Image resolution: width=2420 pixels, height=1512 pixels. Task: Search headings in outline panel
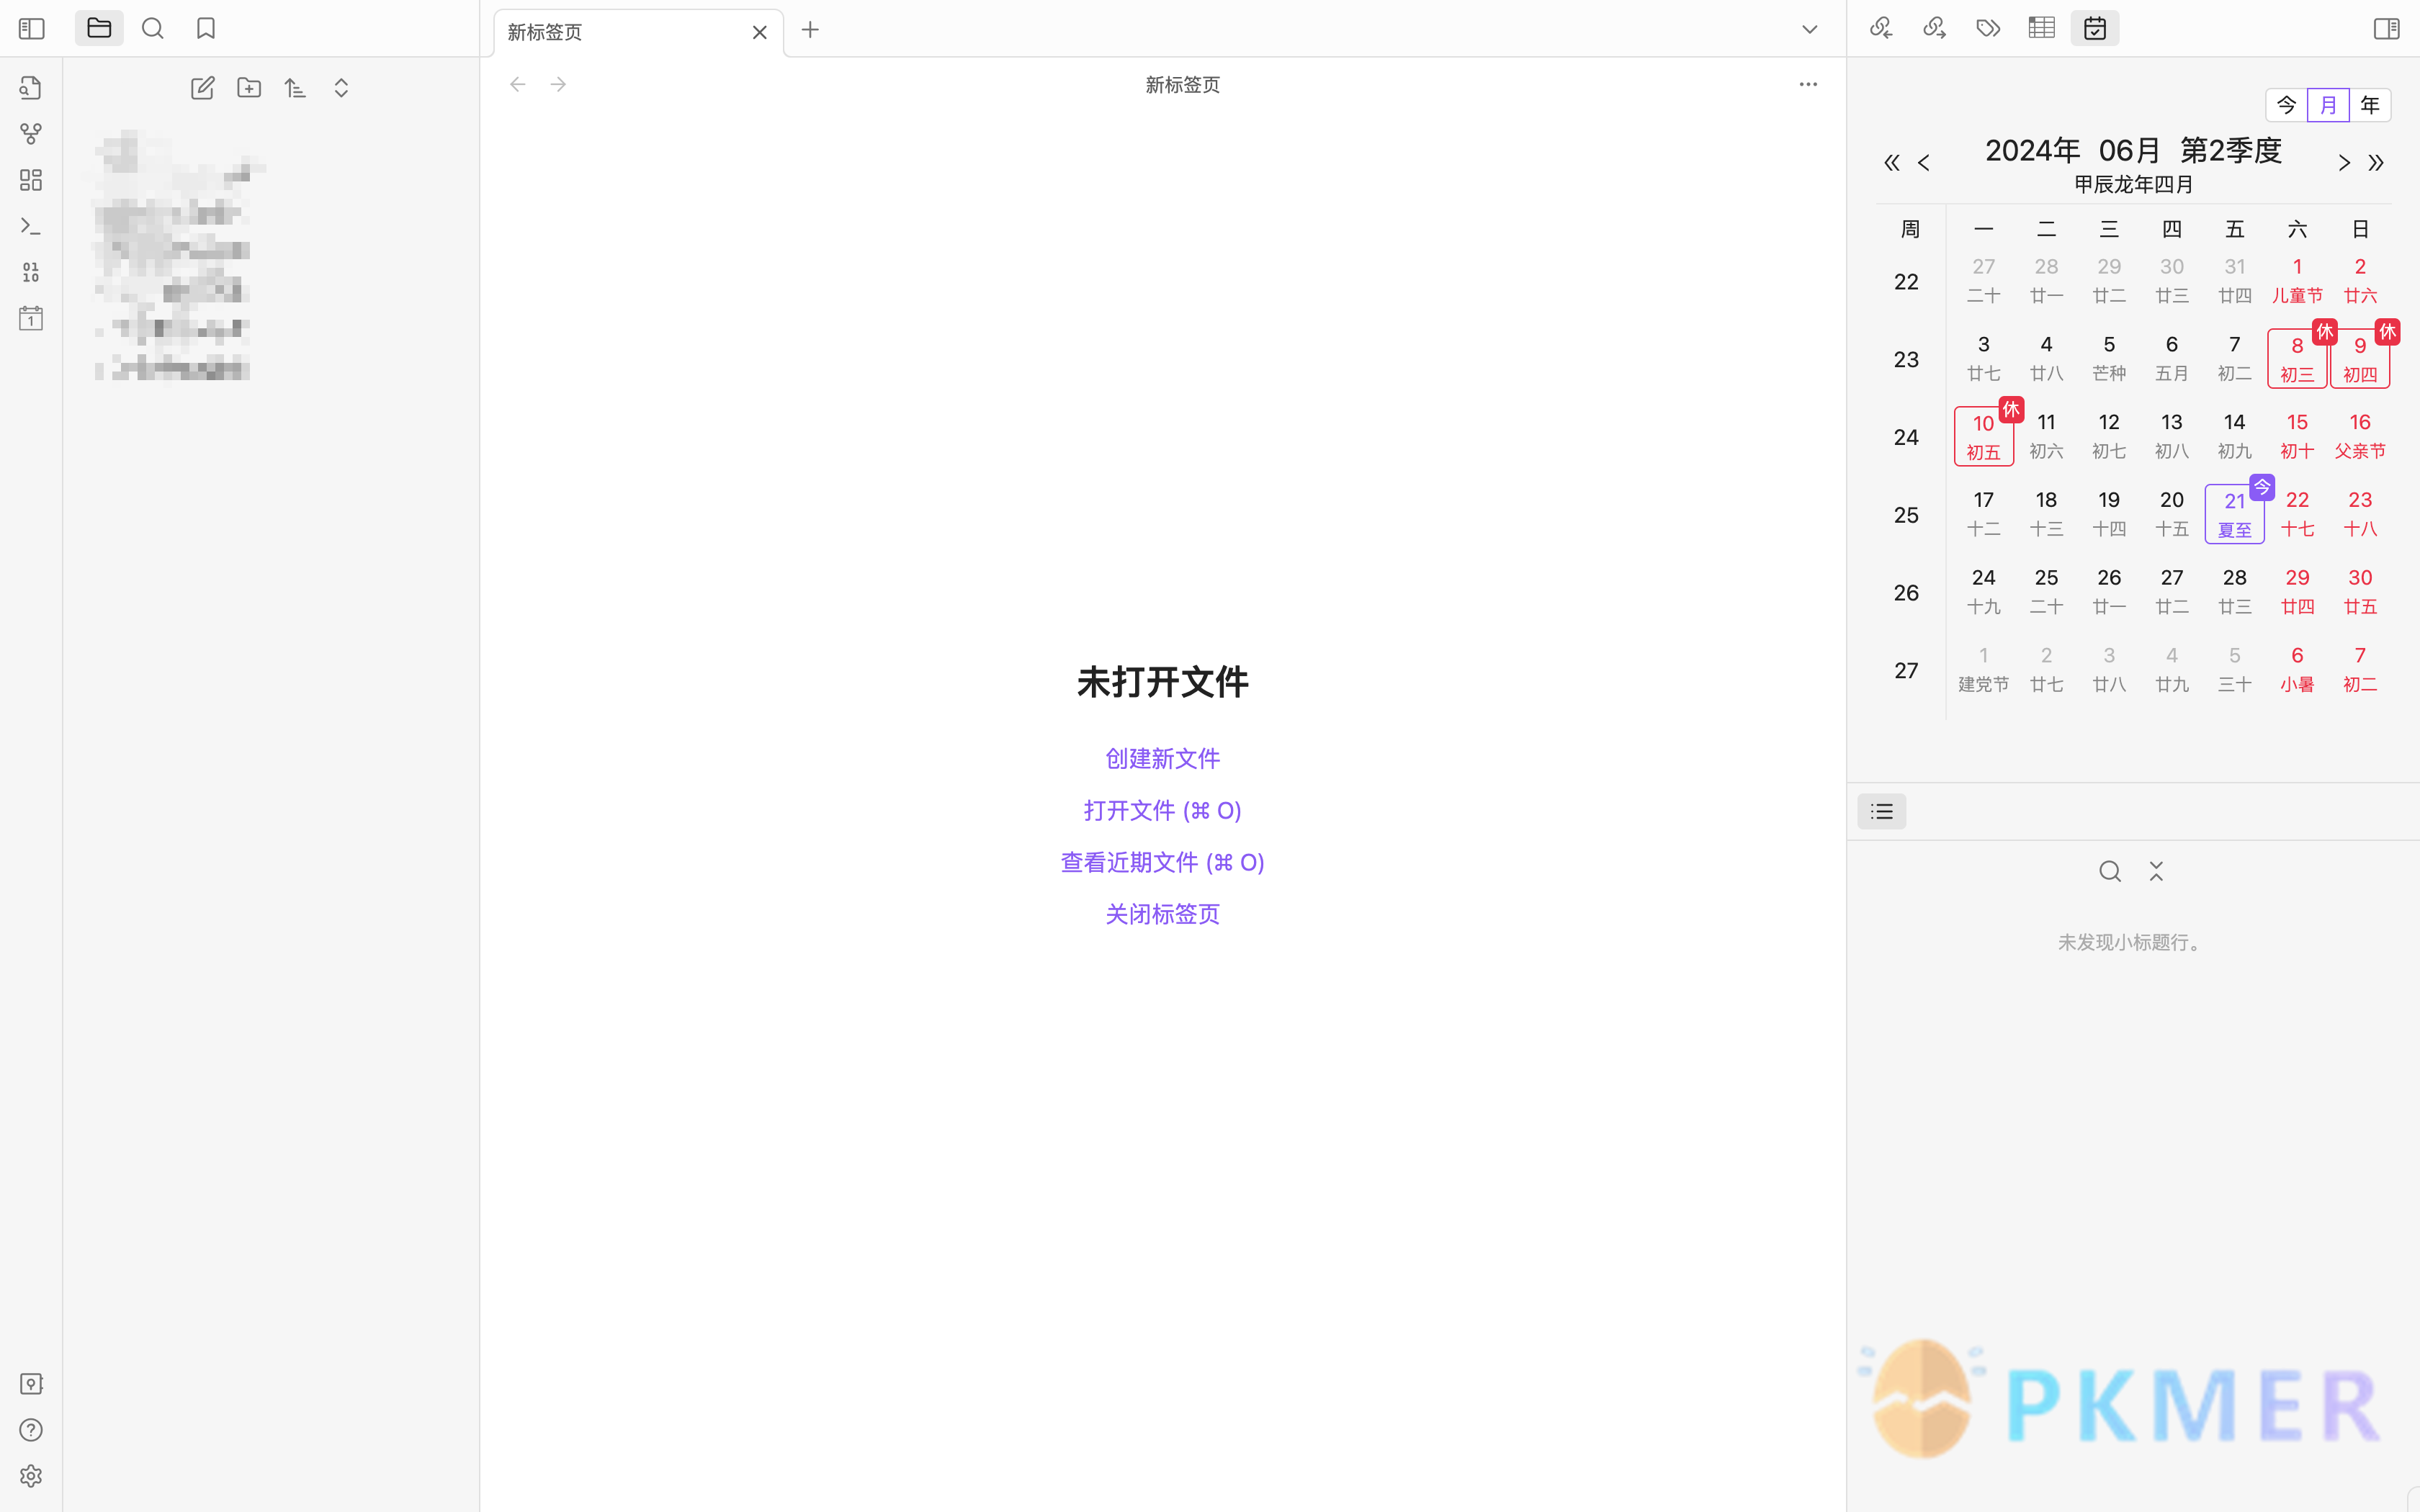click(2110, 871)
